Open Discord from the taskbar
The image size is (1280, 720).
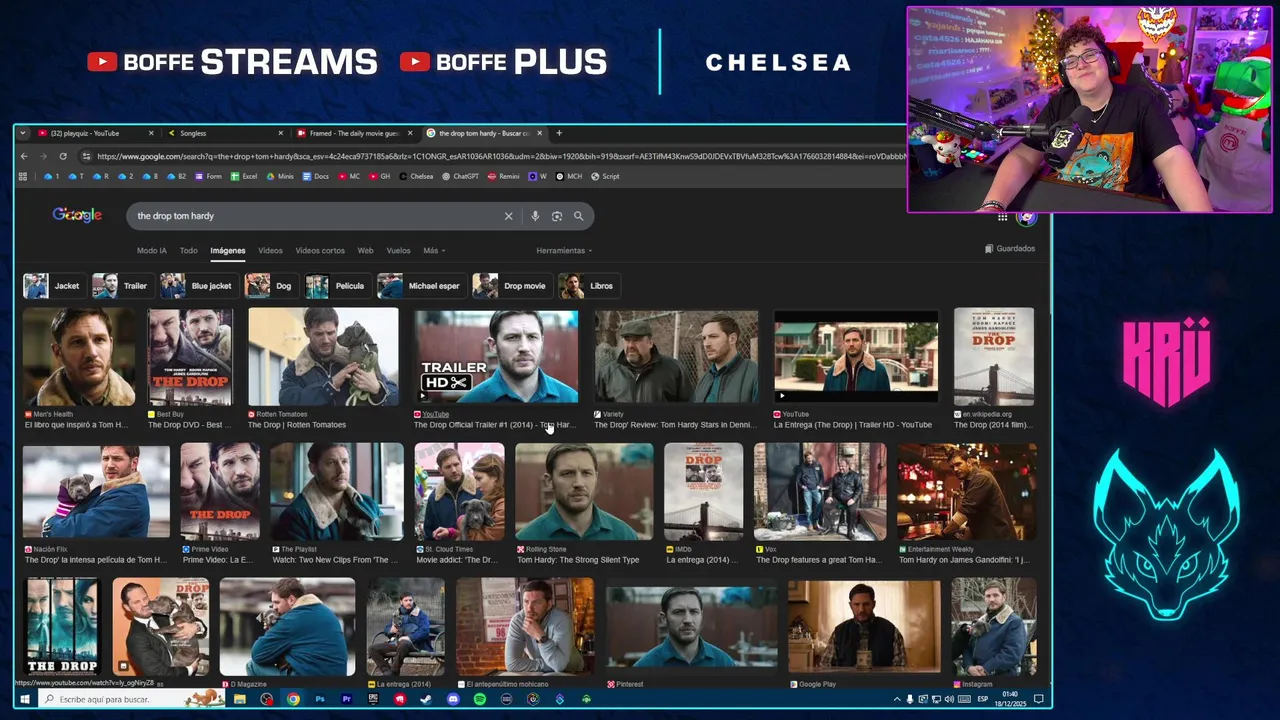click(x=453, y=699)
